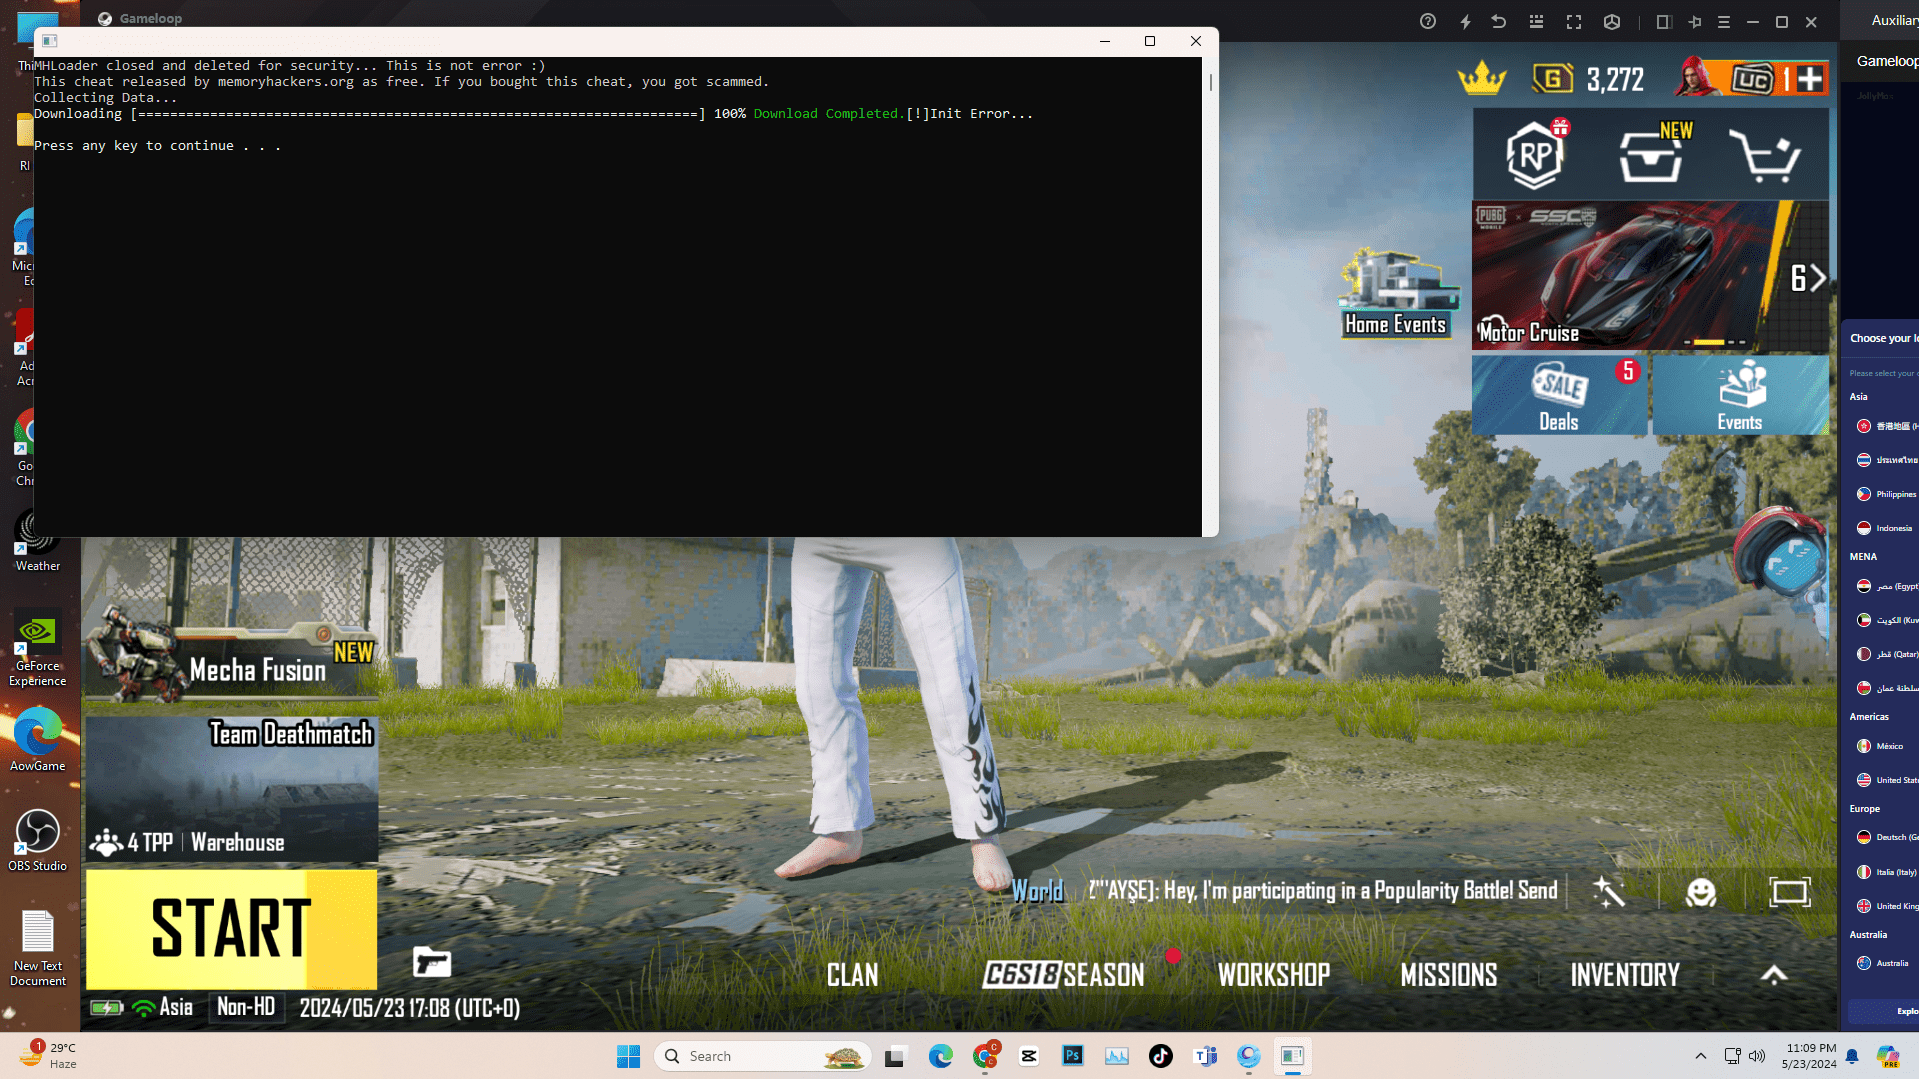This screenshot has width=1919, height=1079.
Task: Toggle Gameloop side panel icon
Action: tap(1664, 21)
